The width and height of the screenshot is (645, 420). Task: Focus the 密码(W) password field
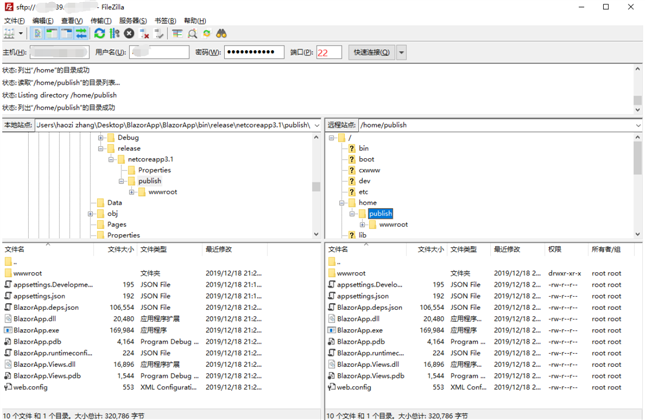click(254, 52)
